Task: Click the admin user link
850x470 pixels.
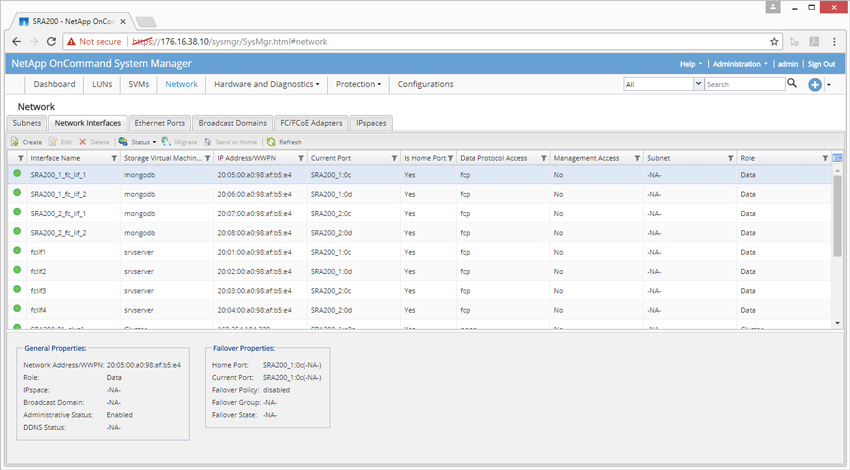Action: tap(788, 64)
